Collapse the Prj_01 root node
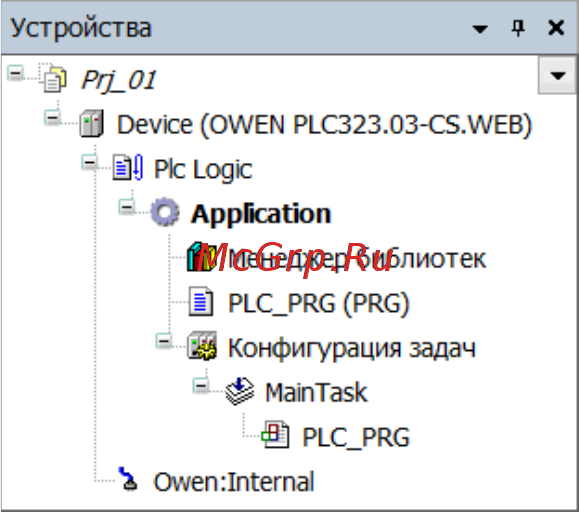The image size is (579, 512). (x=16, y=73)
